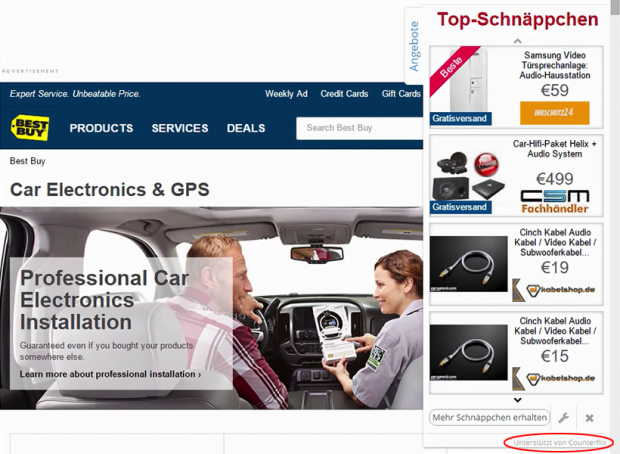Click the Top-Schnäppchen panel title
Viewport: 620px width, 454px height.
point(518,19)
